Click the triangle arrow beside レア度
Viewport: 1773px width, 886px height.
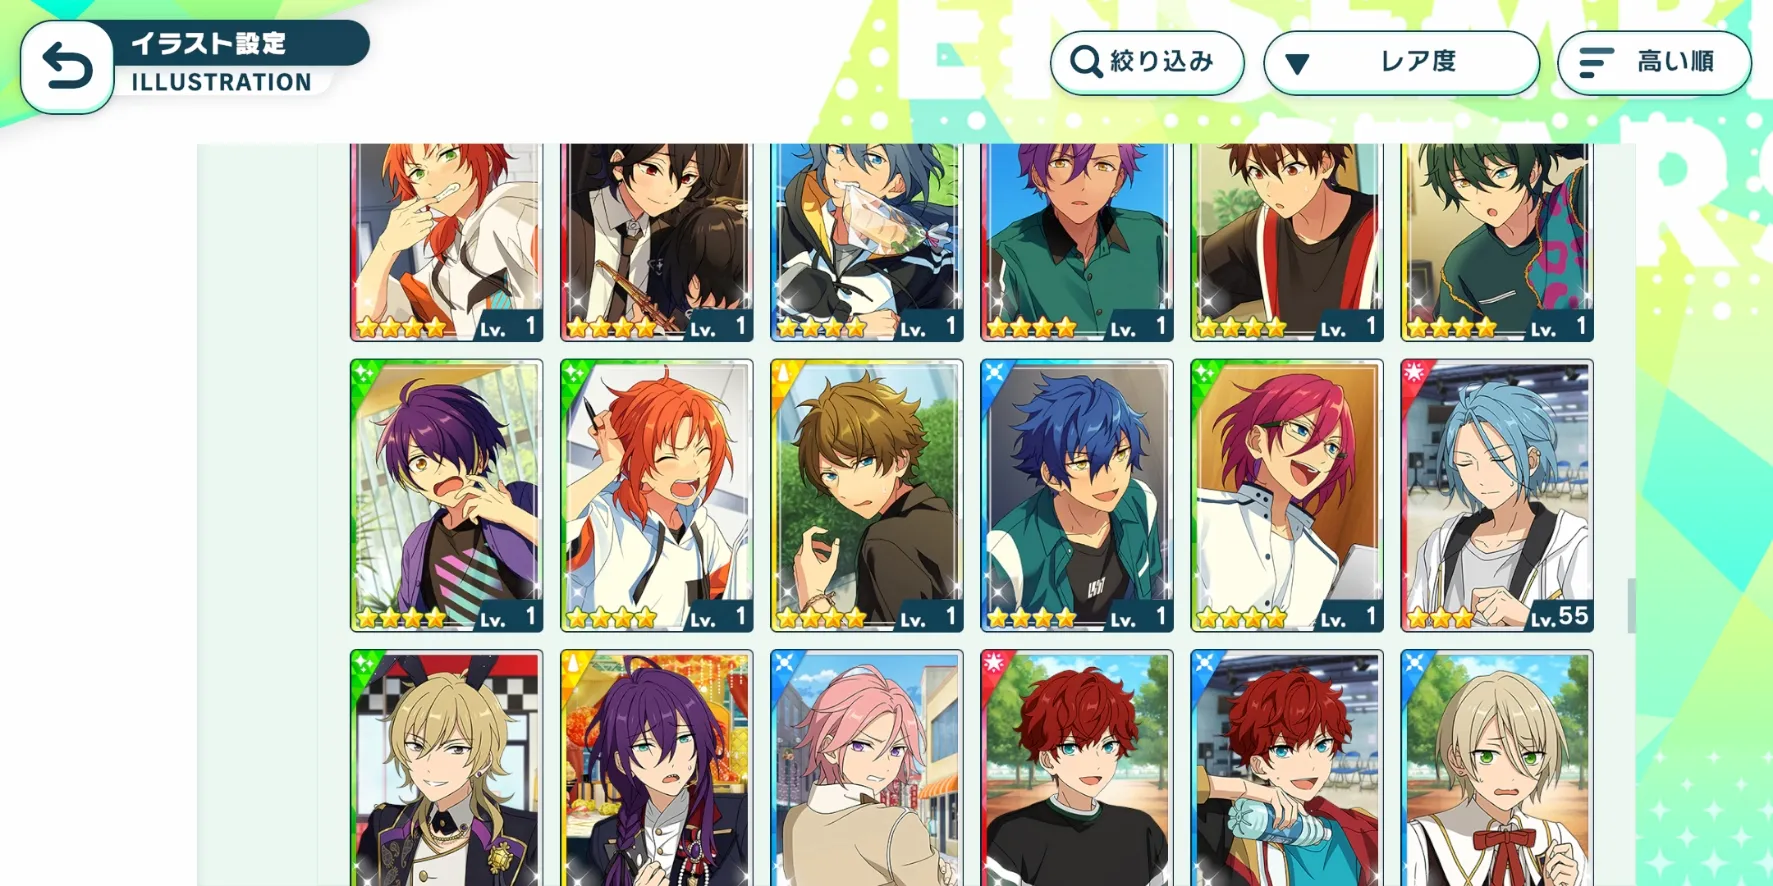(x=1297, y=65)
